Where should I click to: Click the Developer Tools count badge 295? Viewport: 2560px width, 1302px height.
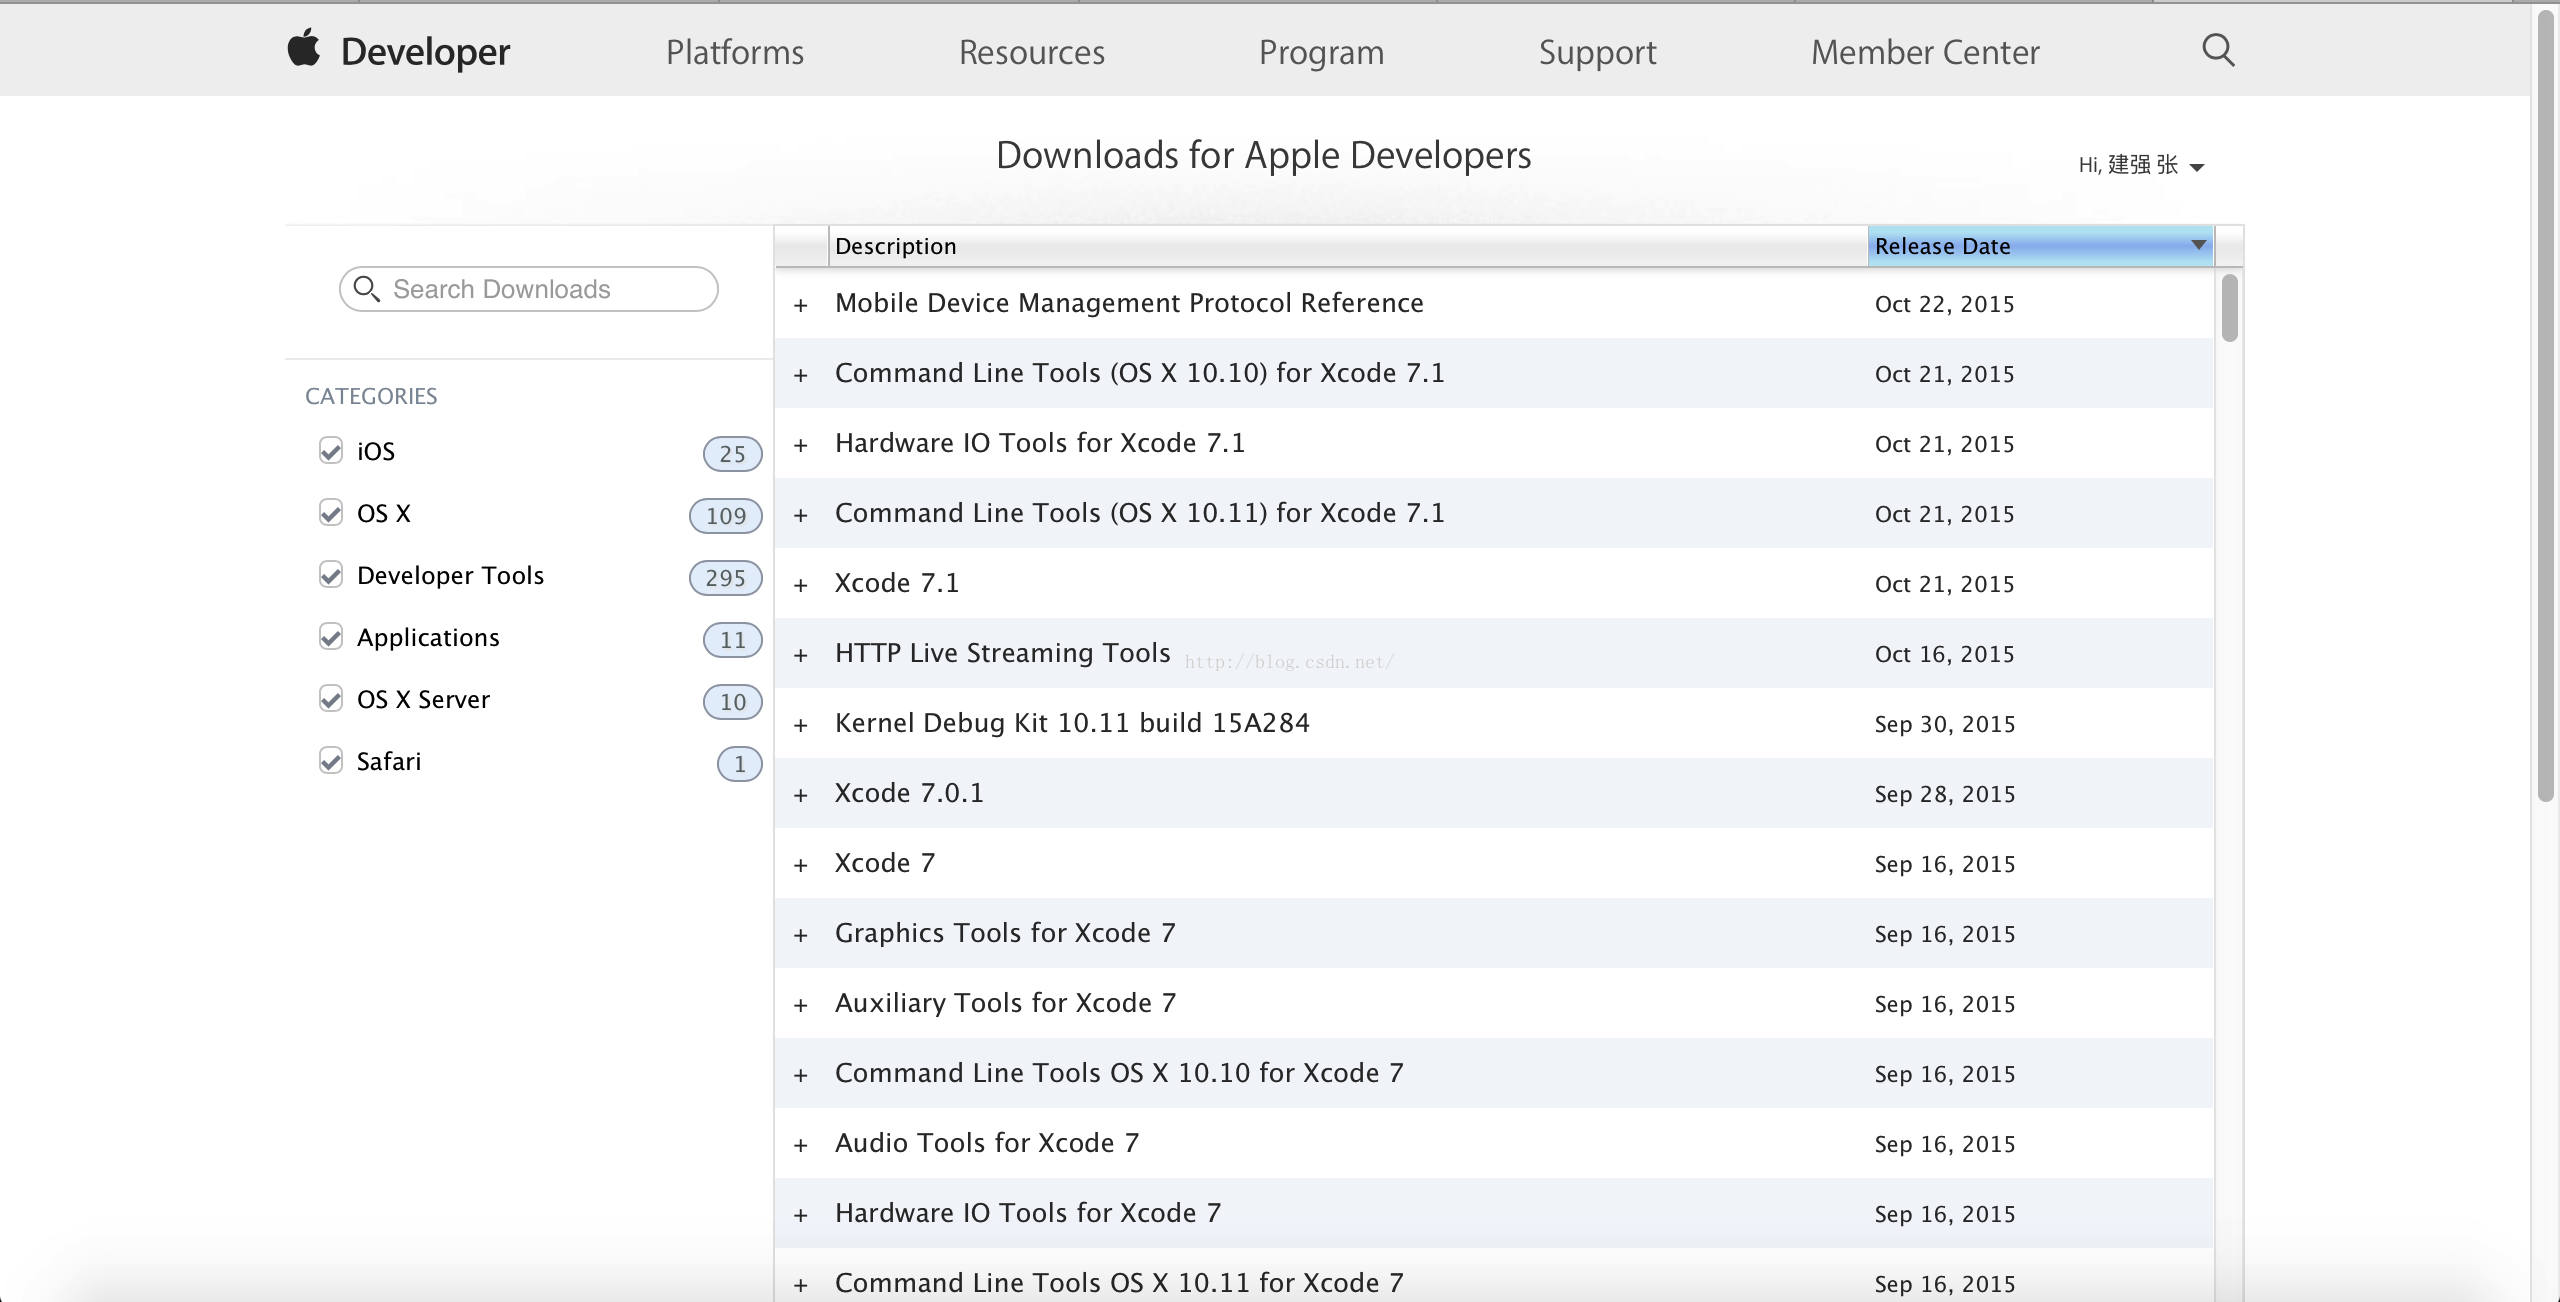(x=726, y=577)
